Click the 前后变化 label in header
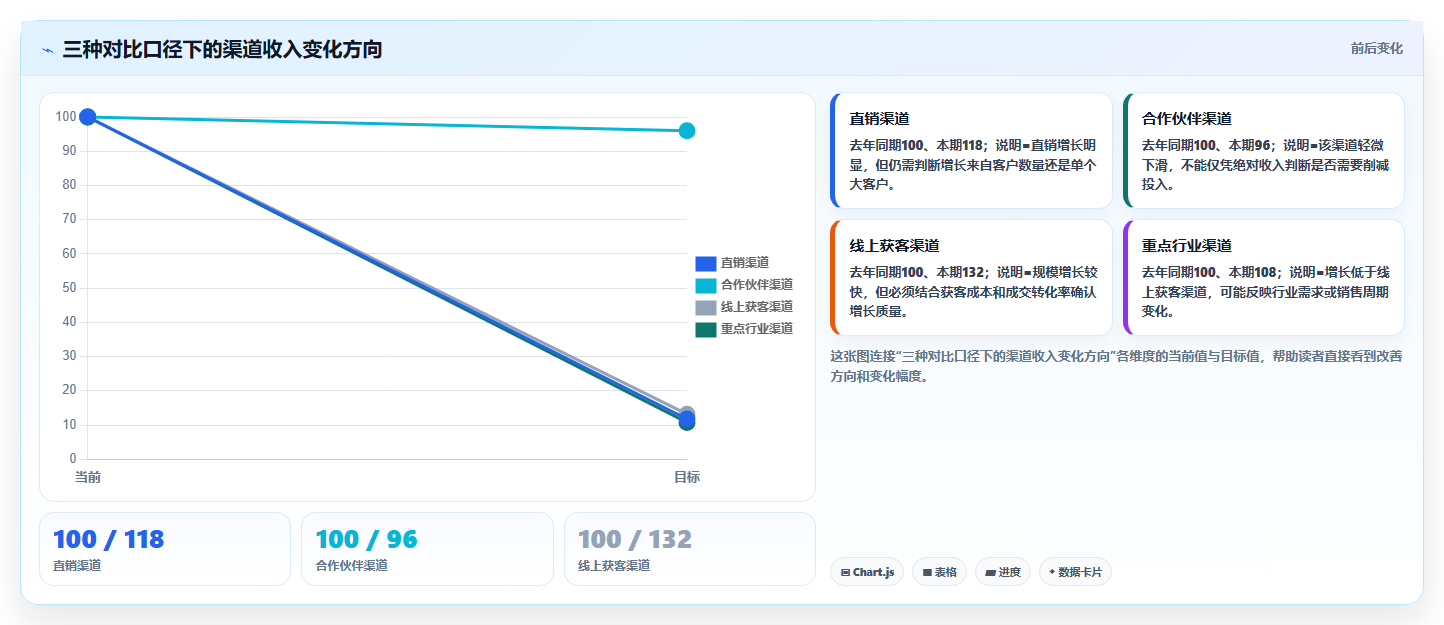 [x=1376, y=48]
